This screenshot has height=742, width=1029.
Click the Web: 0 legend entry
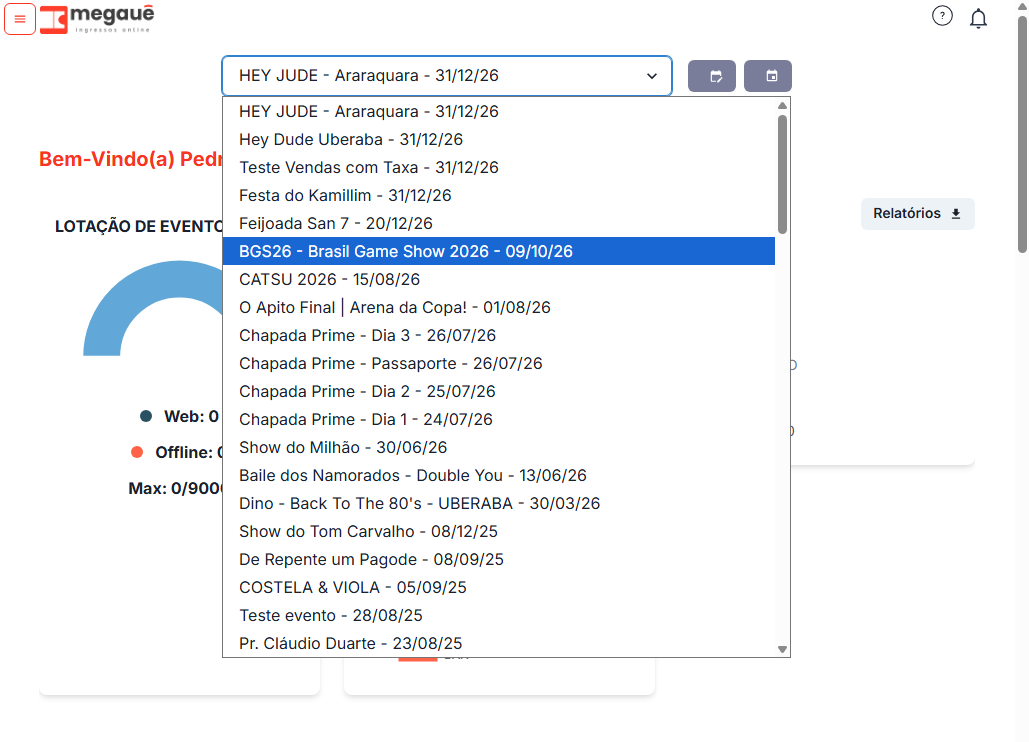pos(179,417)
